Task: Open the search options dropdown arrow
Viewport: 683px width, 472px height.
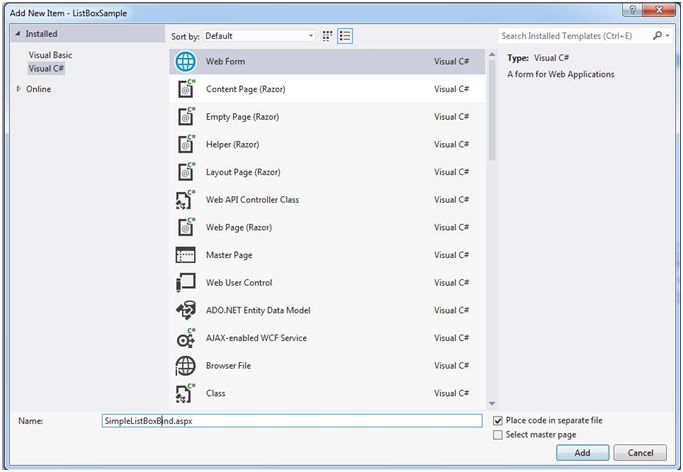Action: coord(668,36)
